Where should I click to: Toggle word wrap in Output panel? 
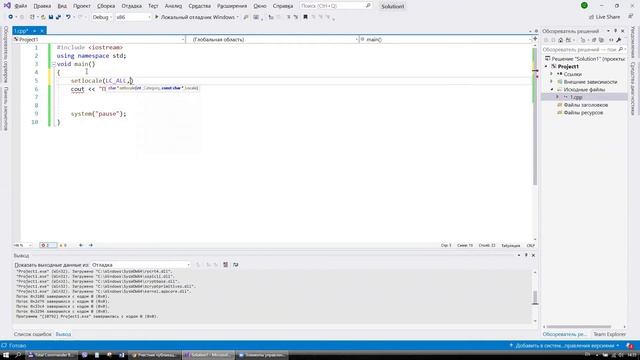(x=236, y=265)
